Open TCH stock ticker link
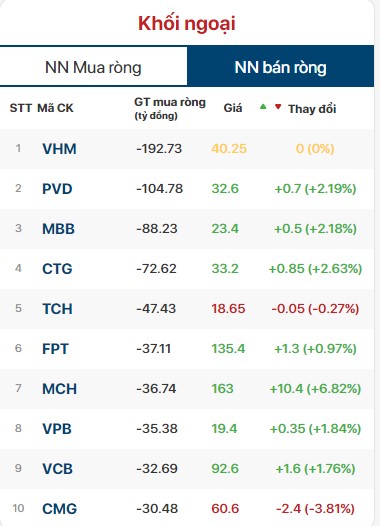The width and height of the screenshot is (380, 526). pyautogui.click(x=57, y=309)
